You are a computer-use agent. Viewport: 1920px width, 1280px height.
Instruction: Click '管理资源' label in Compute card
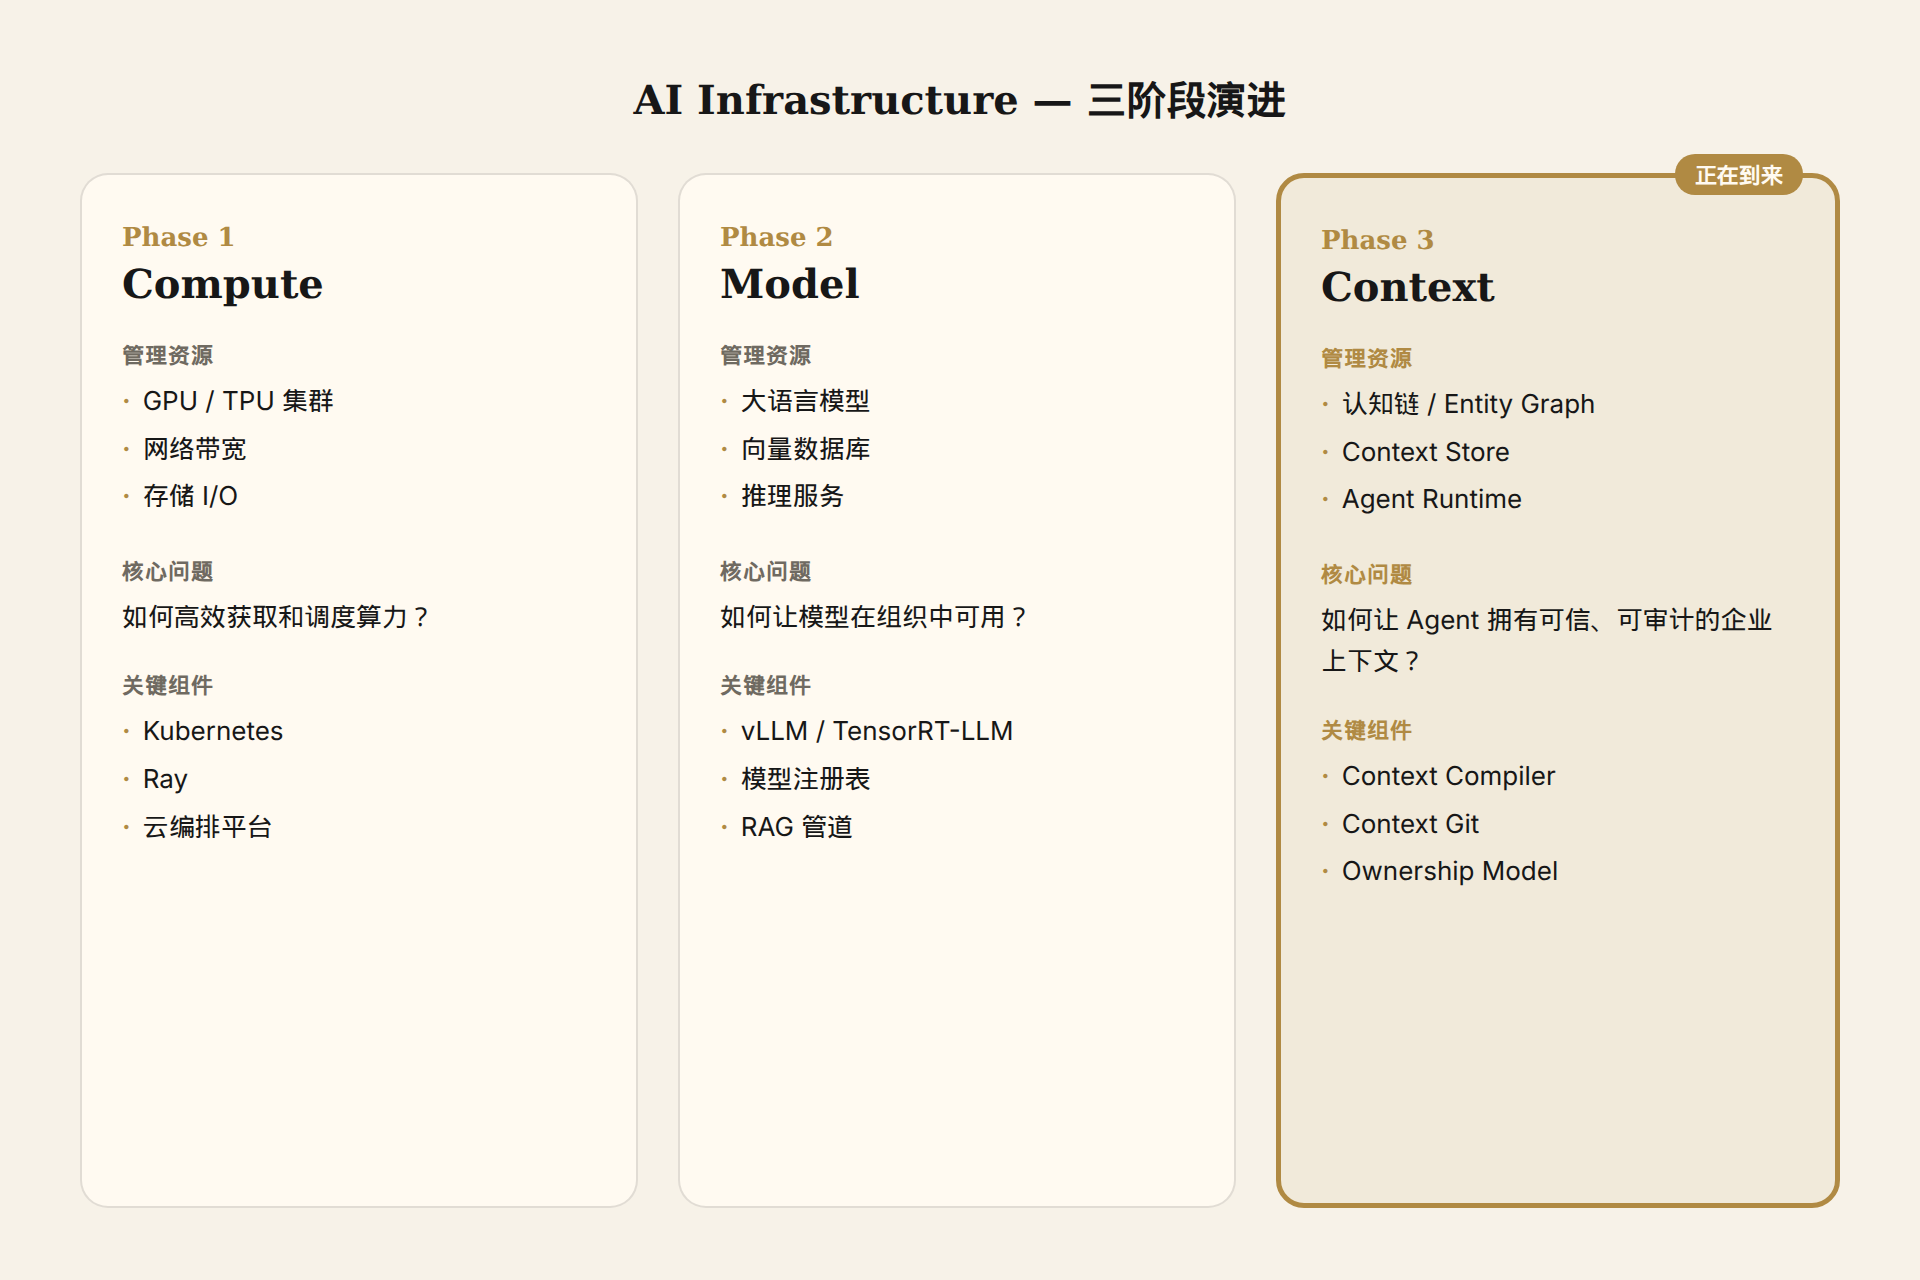pos(167,355)
